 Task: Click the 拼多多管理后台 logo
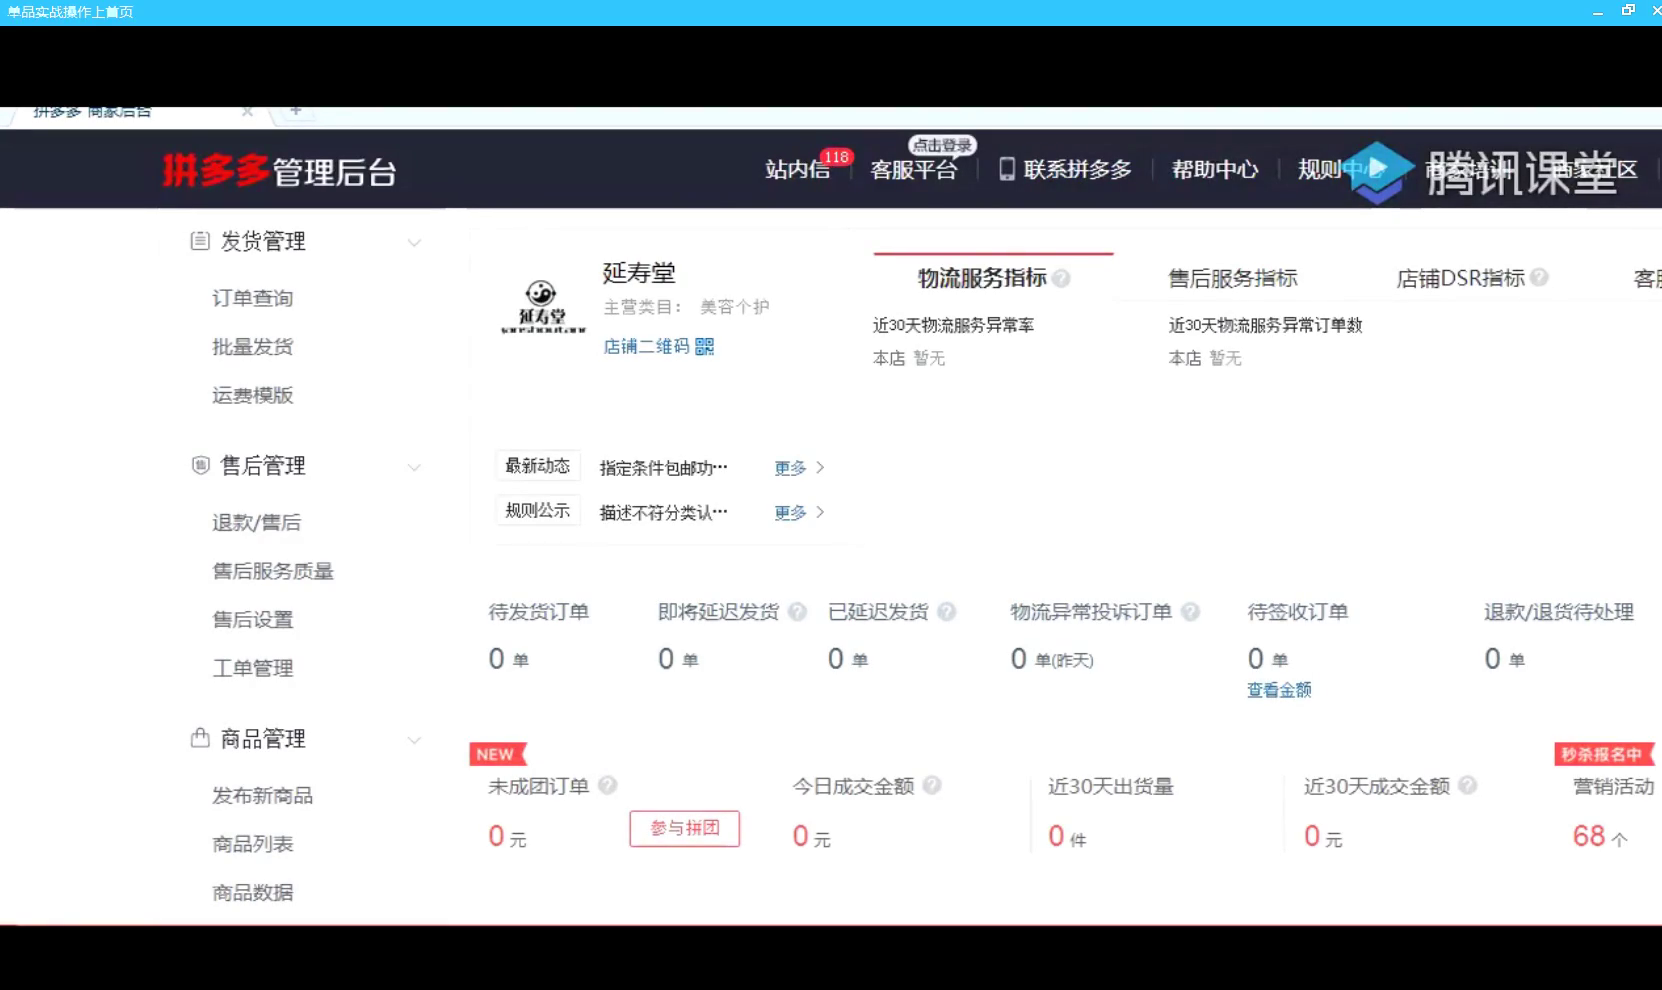[x=280, y=171]
